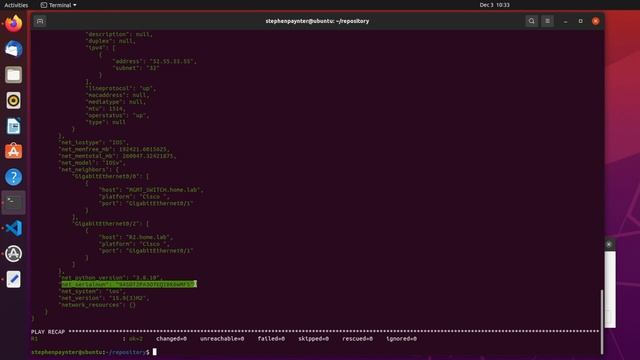Maximize the terminal window
640x360 pixels.
pos(580,21)
